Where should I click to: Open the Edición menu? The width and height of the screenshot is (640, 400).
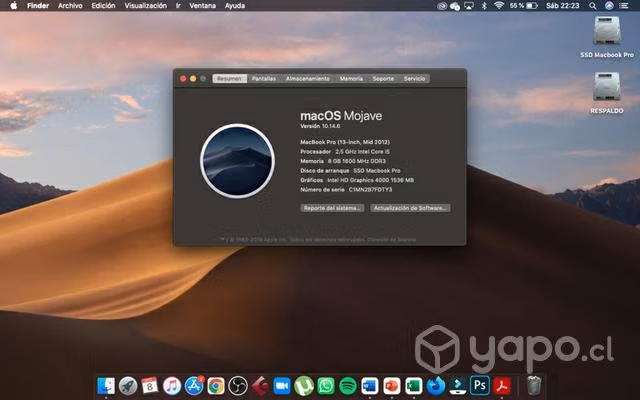coord(103,6)
